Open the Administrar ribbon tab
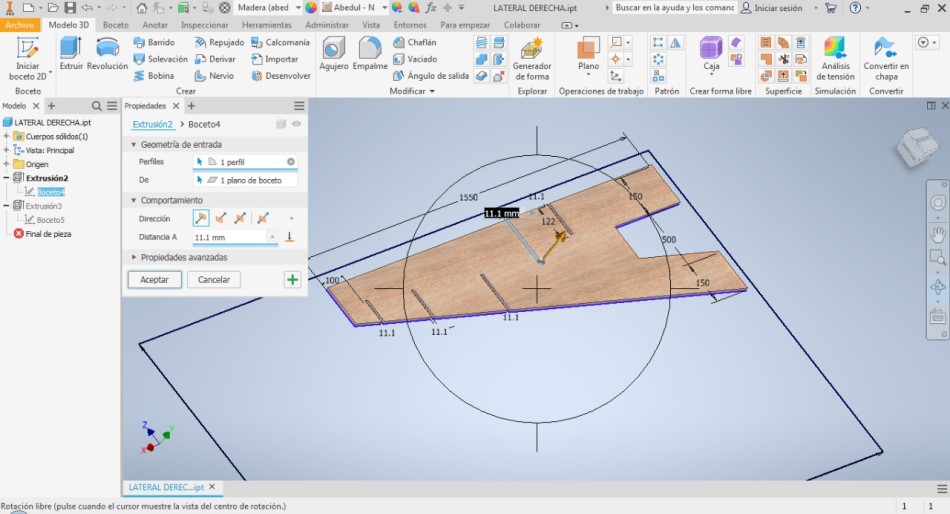This screenshot has height=514, width=950. tap(327, 25)
